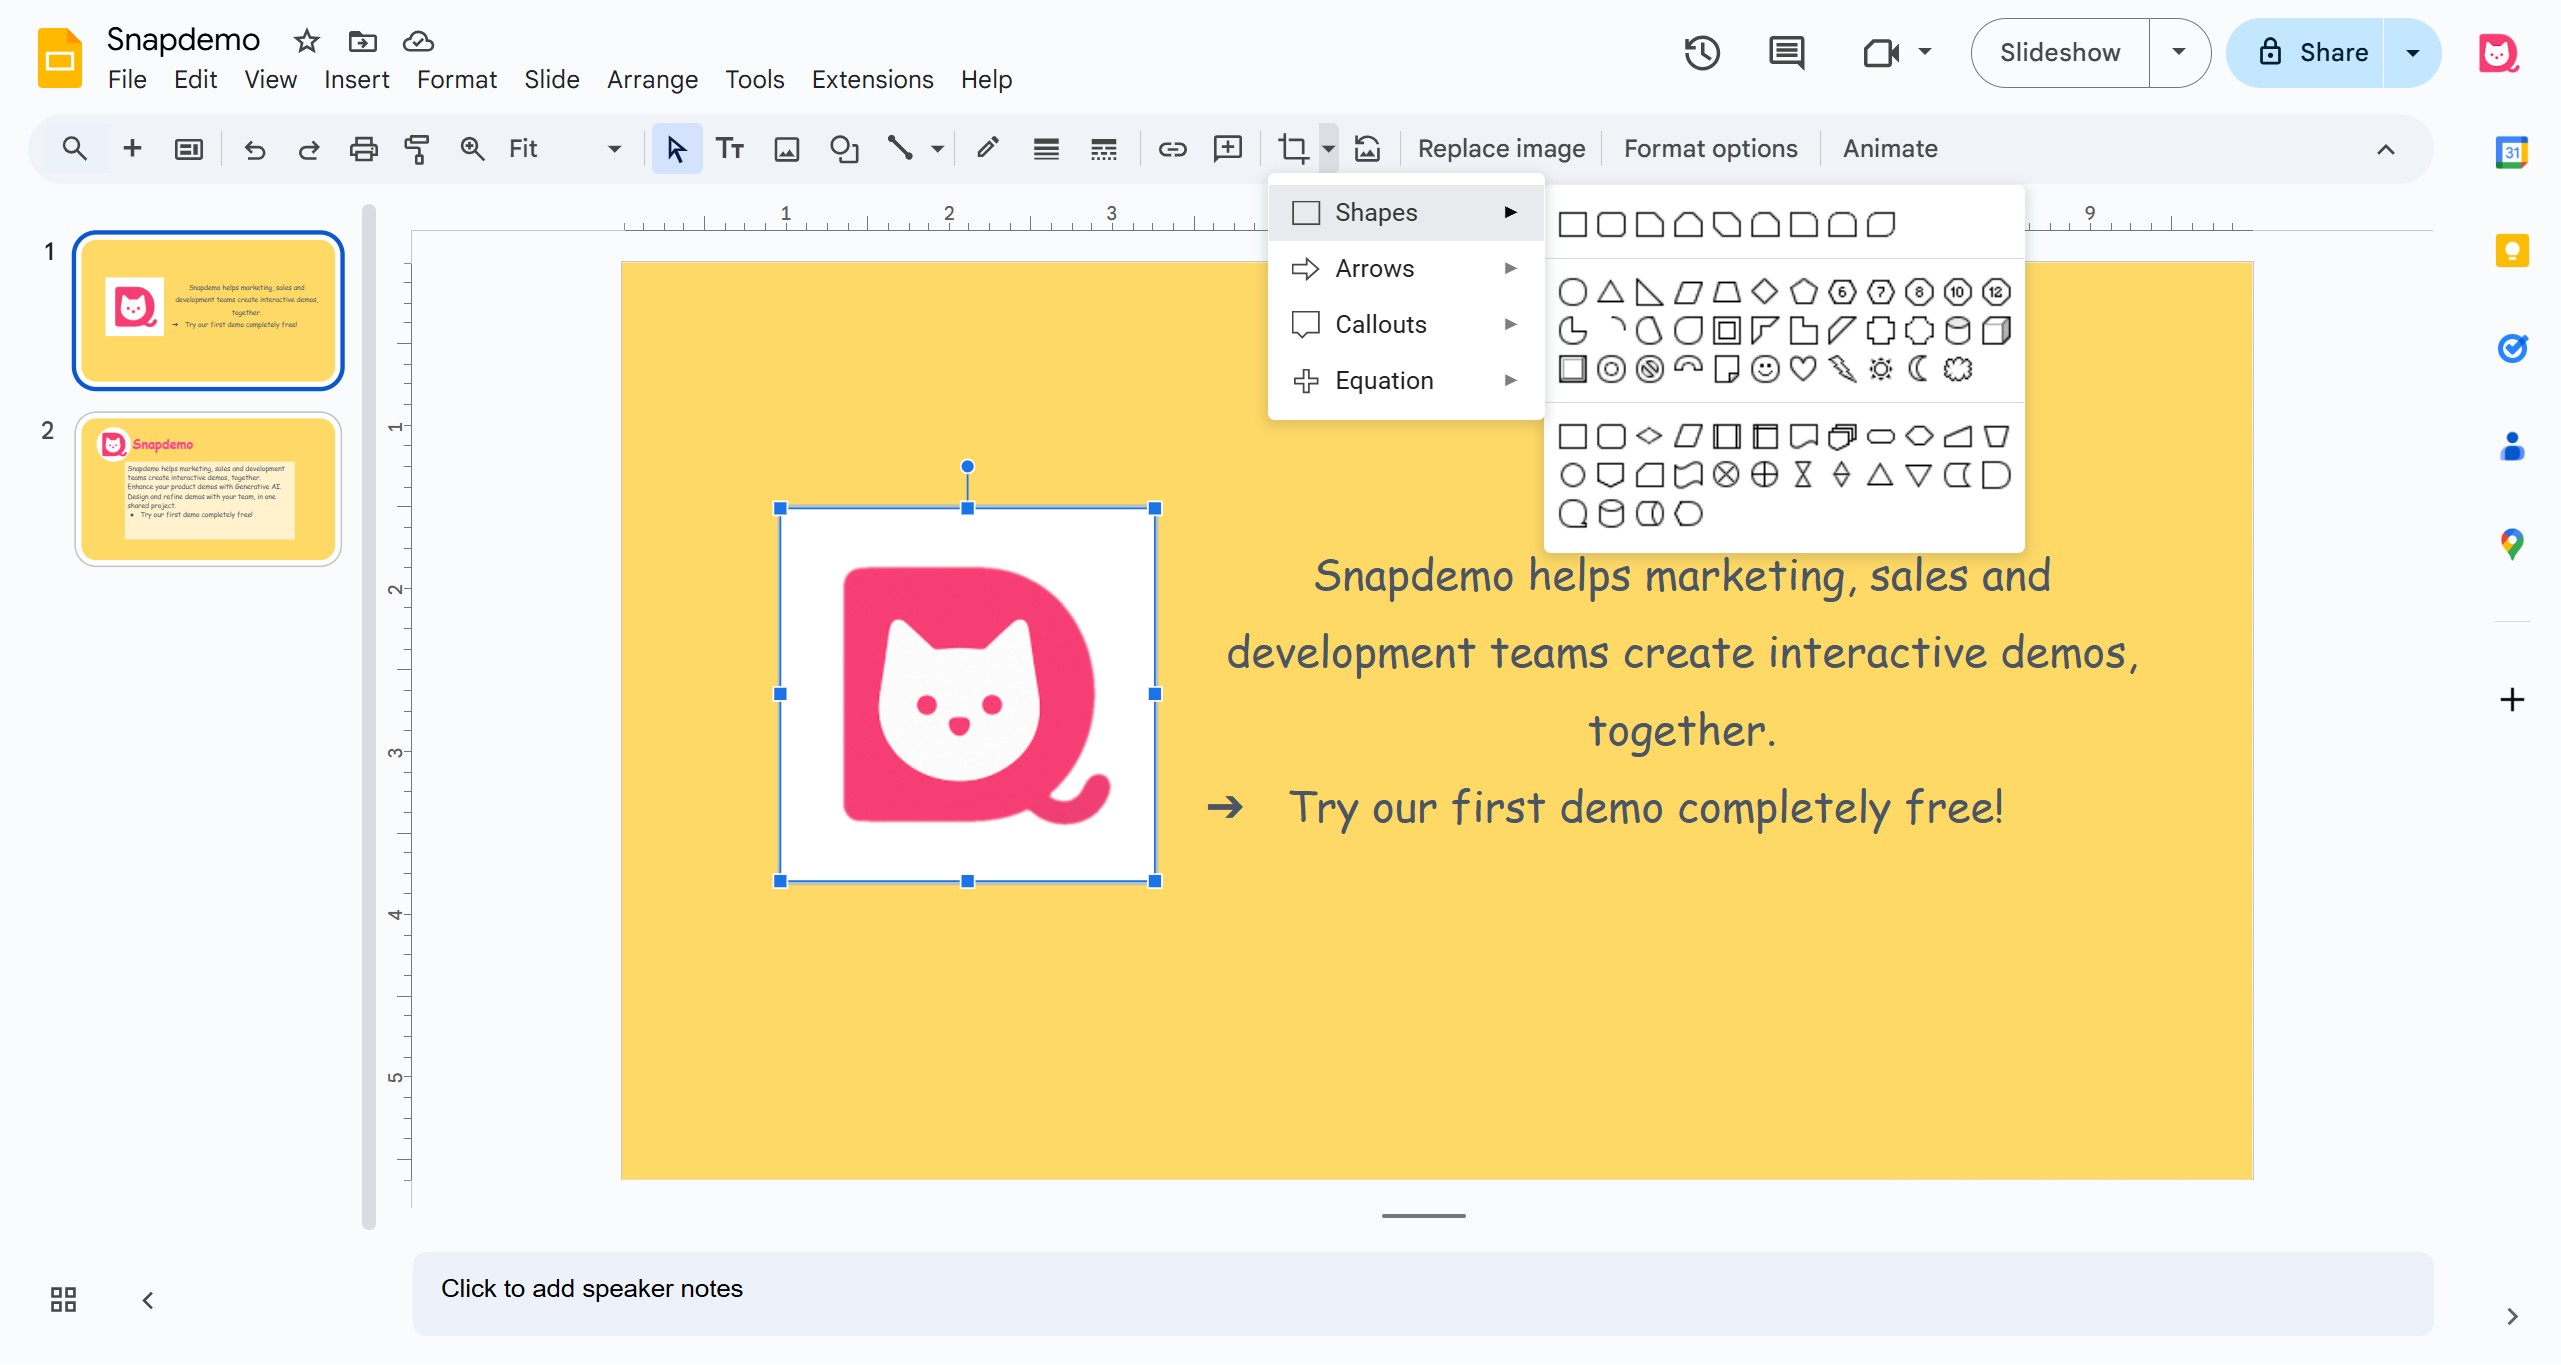Expand the Callouts submenu
Viewport: 2561px width, 1365px height.
pos(1406,324)
